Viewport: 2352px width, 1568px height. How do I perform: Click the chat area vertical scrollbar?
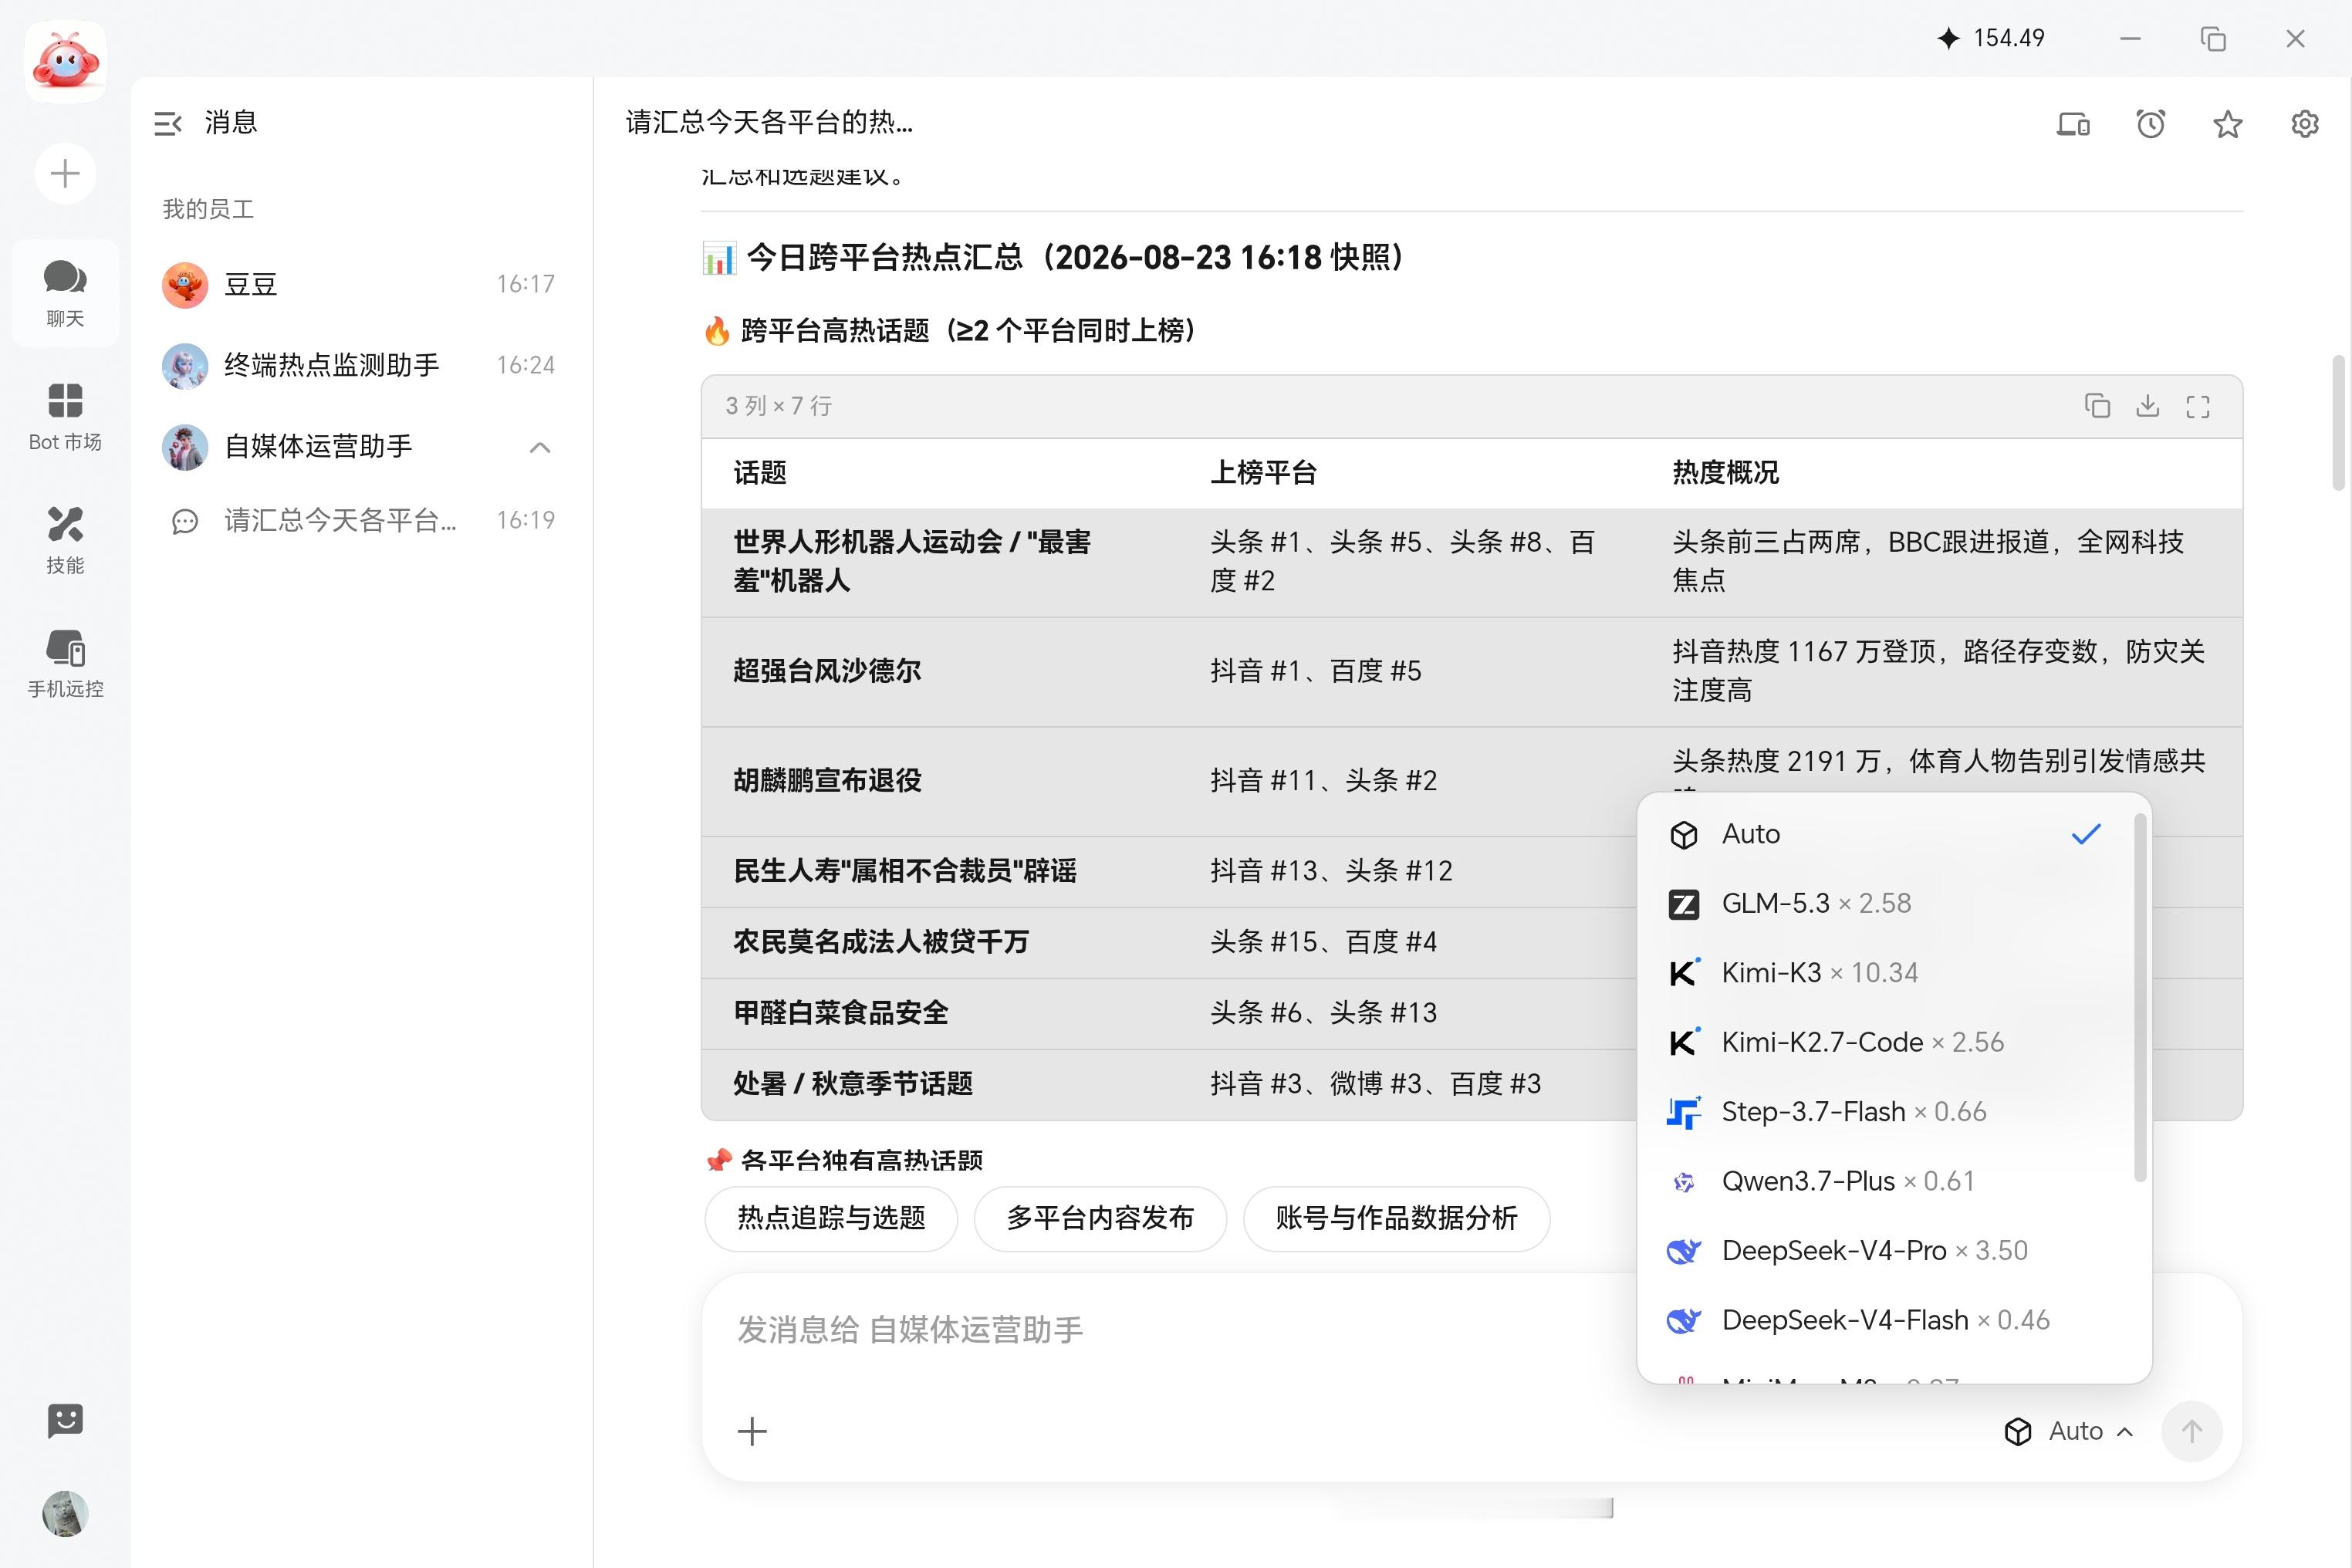pos(2338,422)
